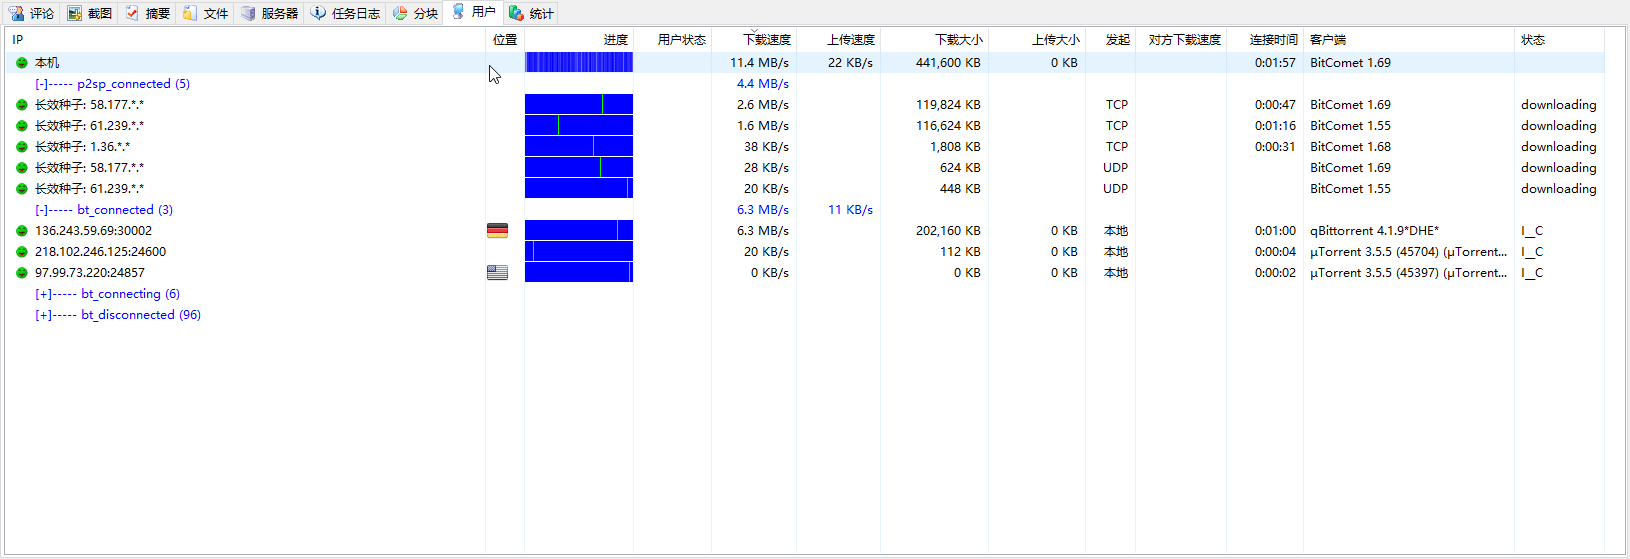Click the 0:01:16 connection time cell

(1275, 126)
